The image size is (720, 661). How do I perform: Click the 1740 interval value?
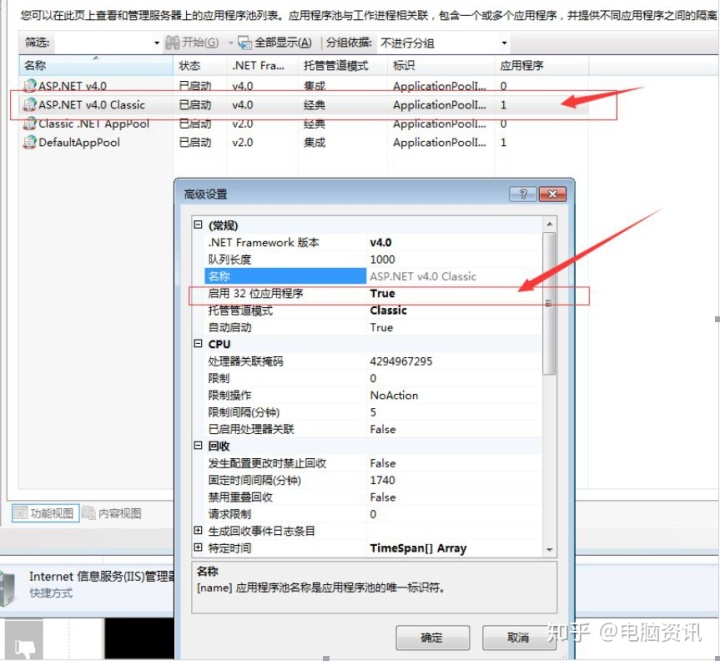coord(382,480)
